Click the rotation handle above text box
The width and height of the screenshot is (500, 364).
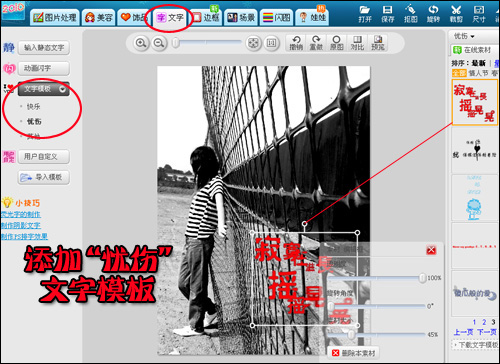click(x=305, y=224)
